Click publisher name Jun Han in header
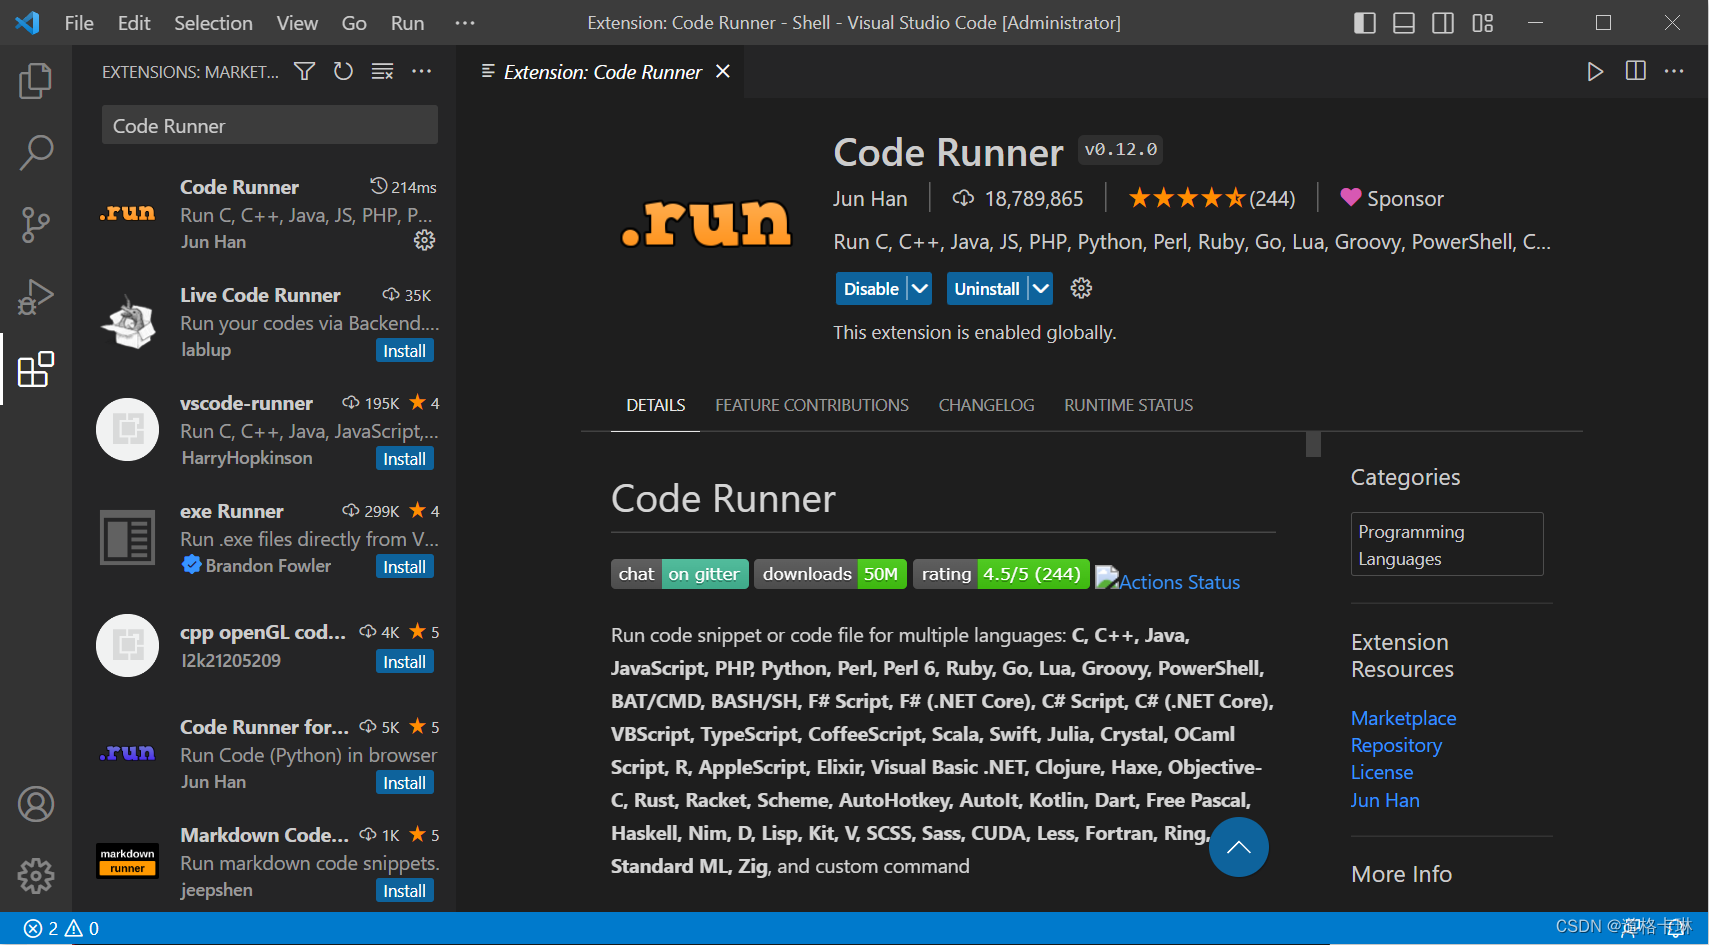This screenshot has height=945, width=1709. tap(870, 199)
